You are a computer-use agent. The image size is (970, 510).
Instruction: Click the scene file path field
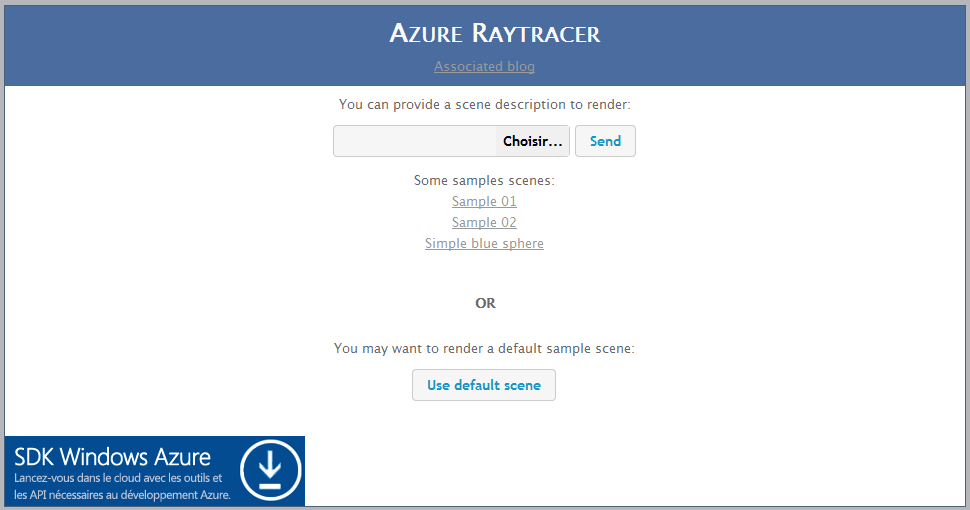[x=415, y=141]
